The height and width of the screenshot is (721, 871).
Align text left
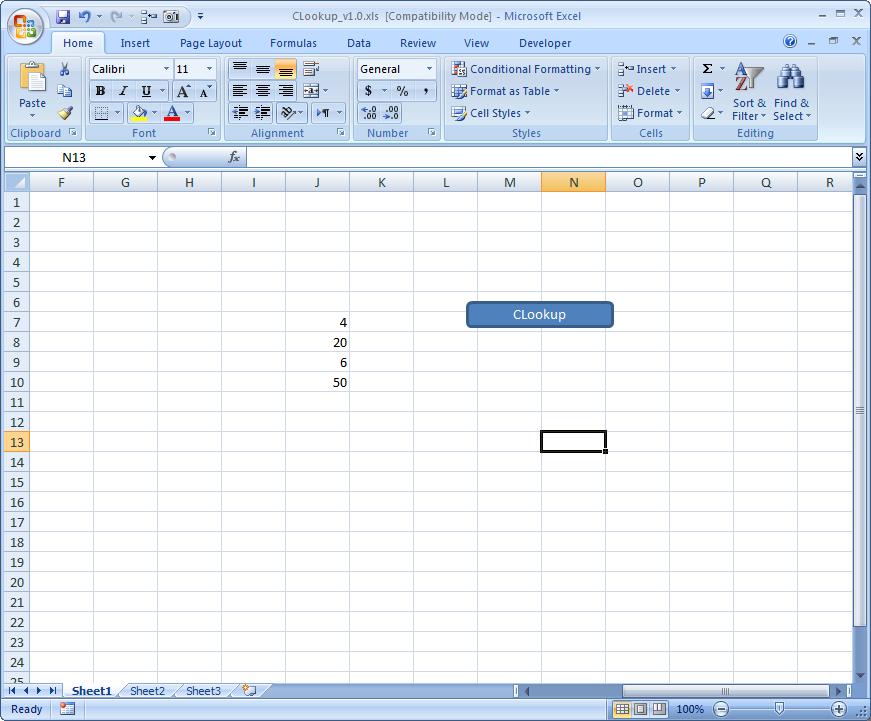pyautogui.click(x=240, y=91)
